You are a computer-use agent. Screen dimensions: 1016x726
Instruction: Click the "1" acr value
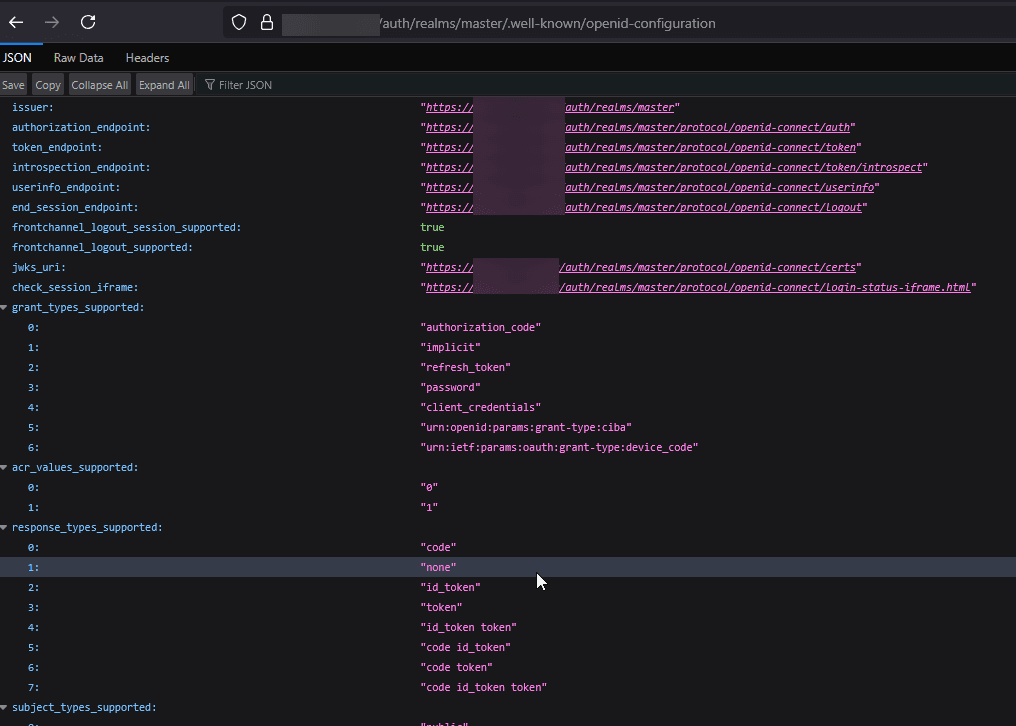pos(429,508)
